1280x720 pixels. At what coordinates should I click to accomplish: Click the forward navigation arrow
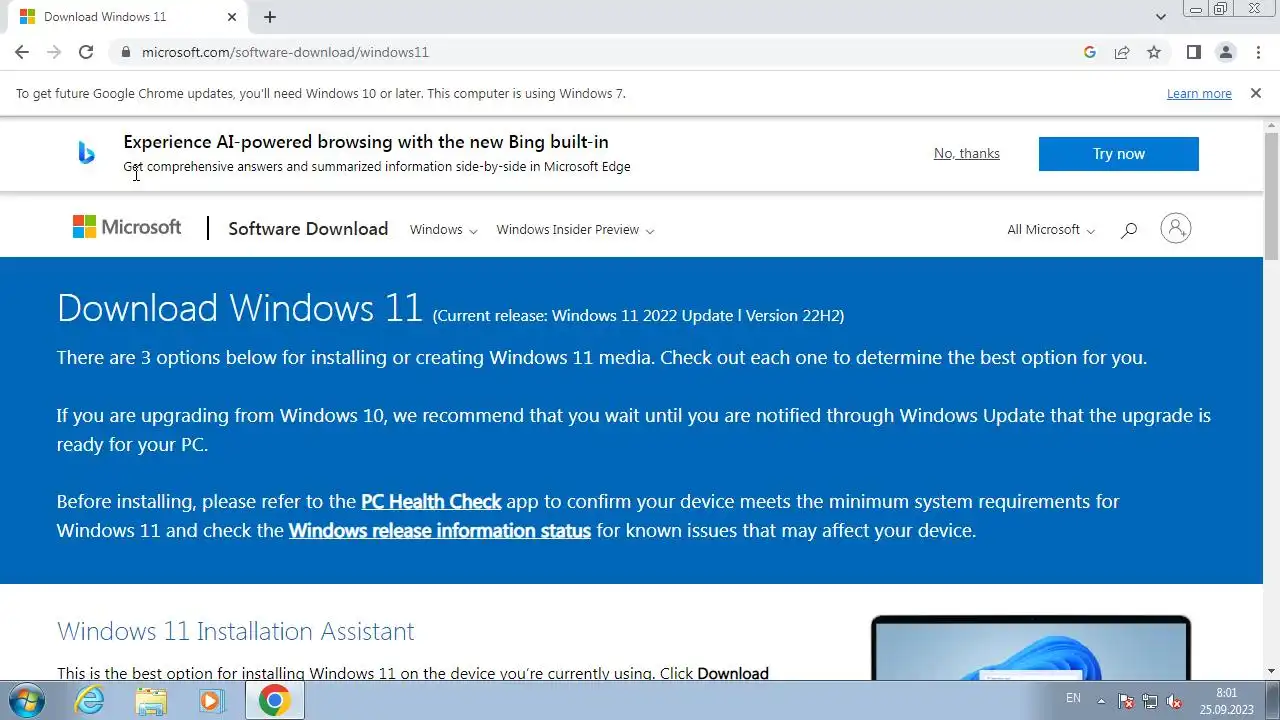click(54, 52)
